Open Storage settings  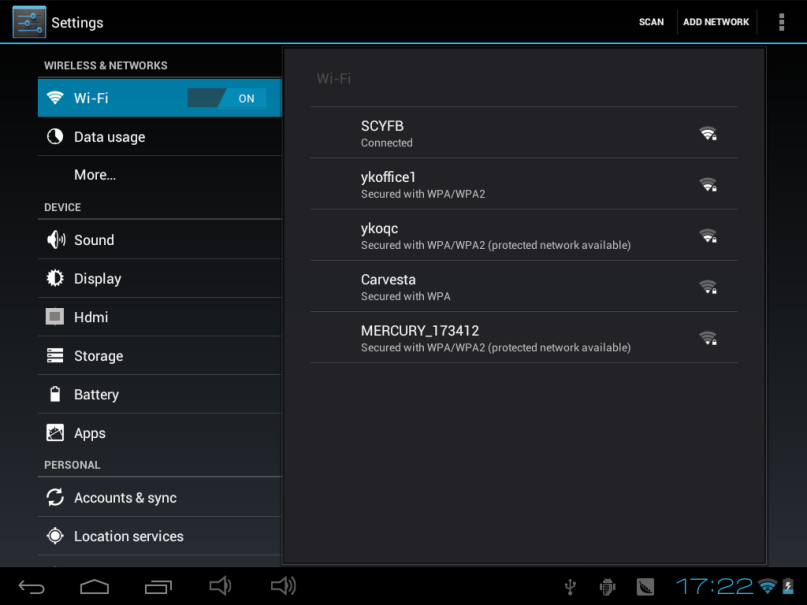point(160,355)
